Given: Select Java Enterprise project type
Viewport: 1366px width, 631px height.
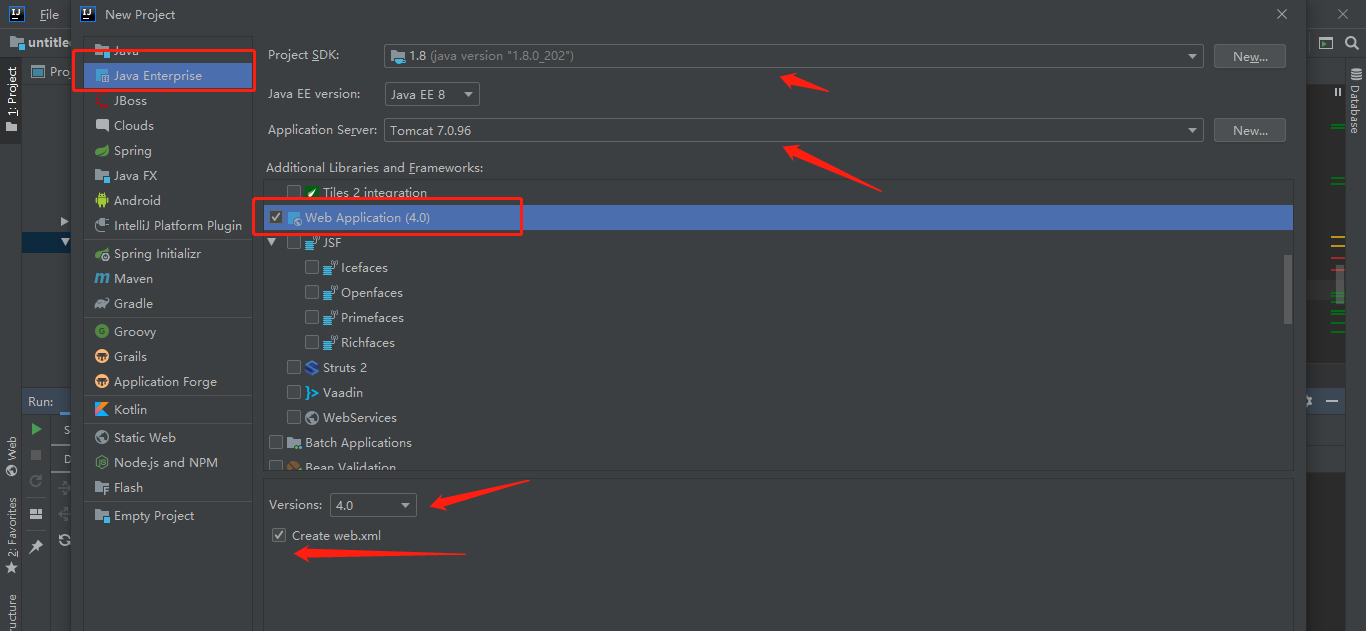Looking at the screenshot, I should click(x=168, y=76).
